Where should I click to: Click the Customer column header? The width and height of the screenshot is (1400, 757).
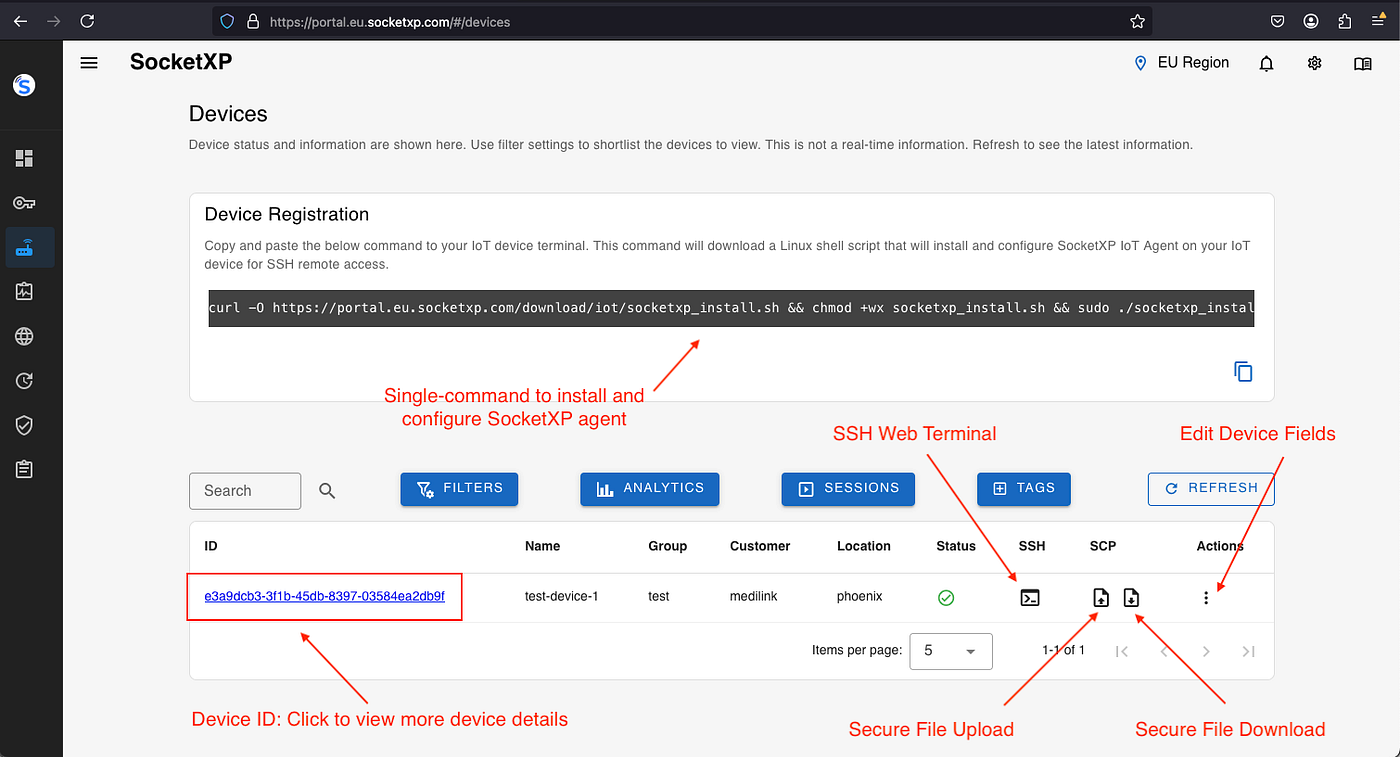tap(760, 546)
